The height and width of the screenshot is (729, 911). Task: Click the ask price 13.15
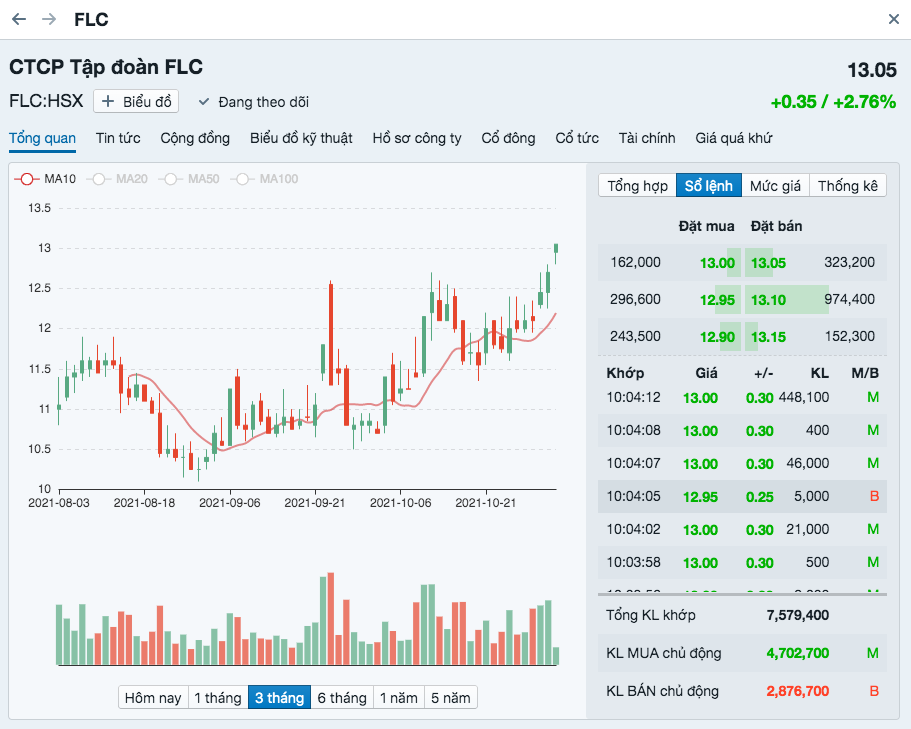(768, 337)
